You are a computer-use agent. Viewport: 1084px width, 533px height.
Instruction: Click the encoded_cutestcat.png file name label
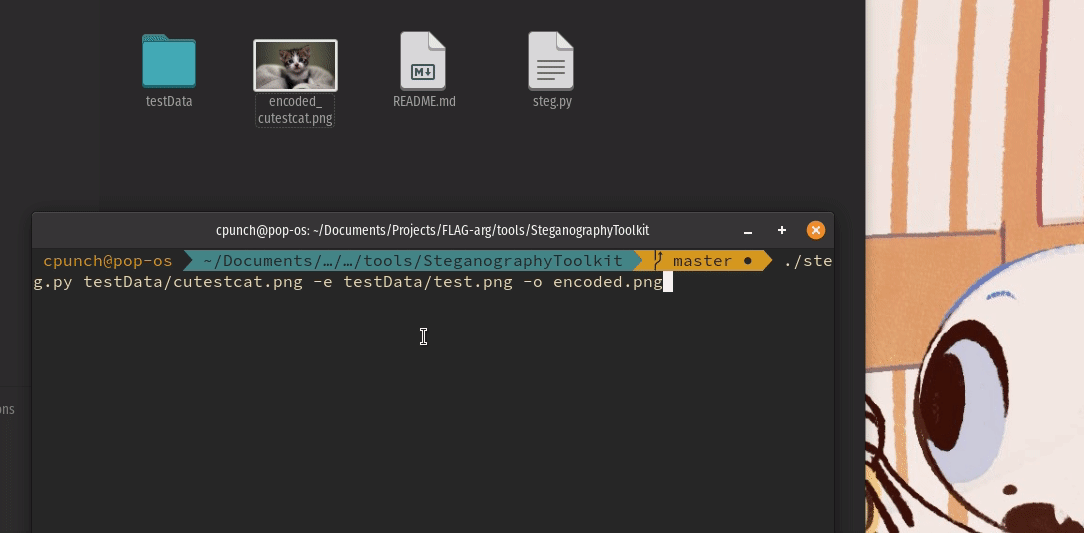point(295,111)
